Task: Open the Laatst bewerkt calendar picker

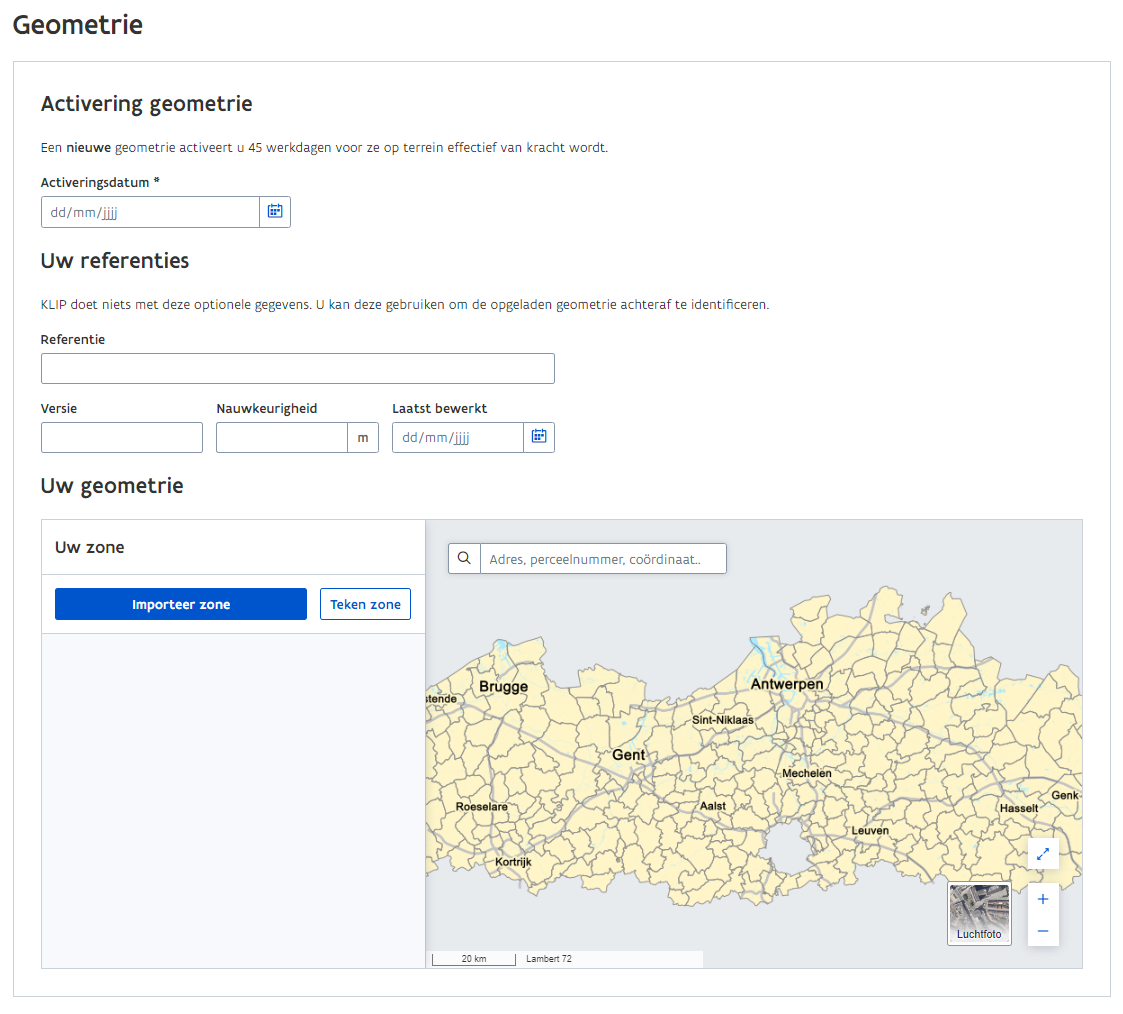Action: coord(539,437)
